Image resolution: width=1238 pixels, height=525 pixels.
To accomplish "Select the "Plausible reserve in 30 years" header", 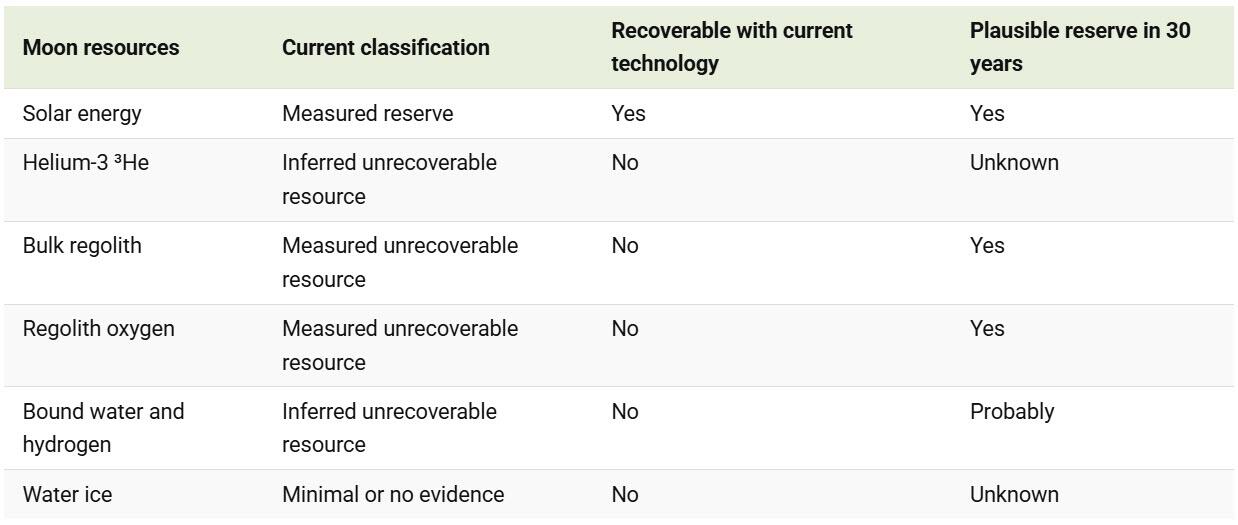I will click(1080, 47).
